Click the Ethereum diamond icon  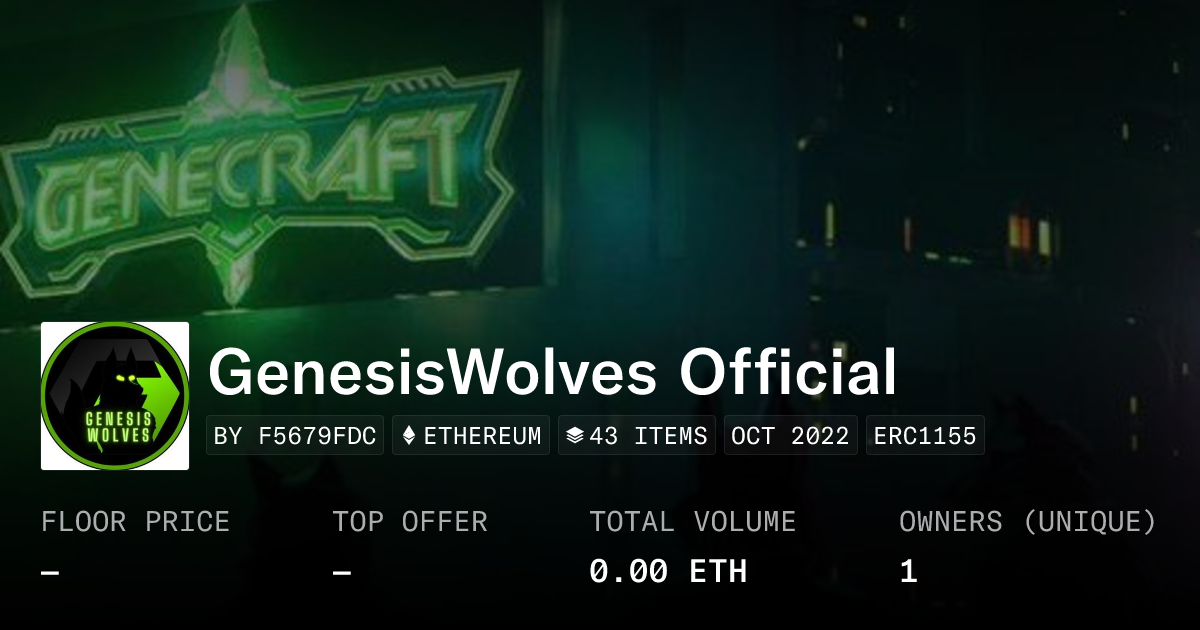[408, 436]
